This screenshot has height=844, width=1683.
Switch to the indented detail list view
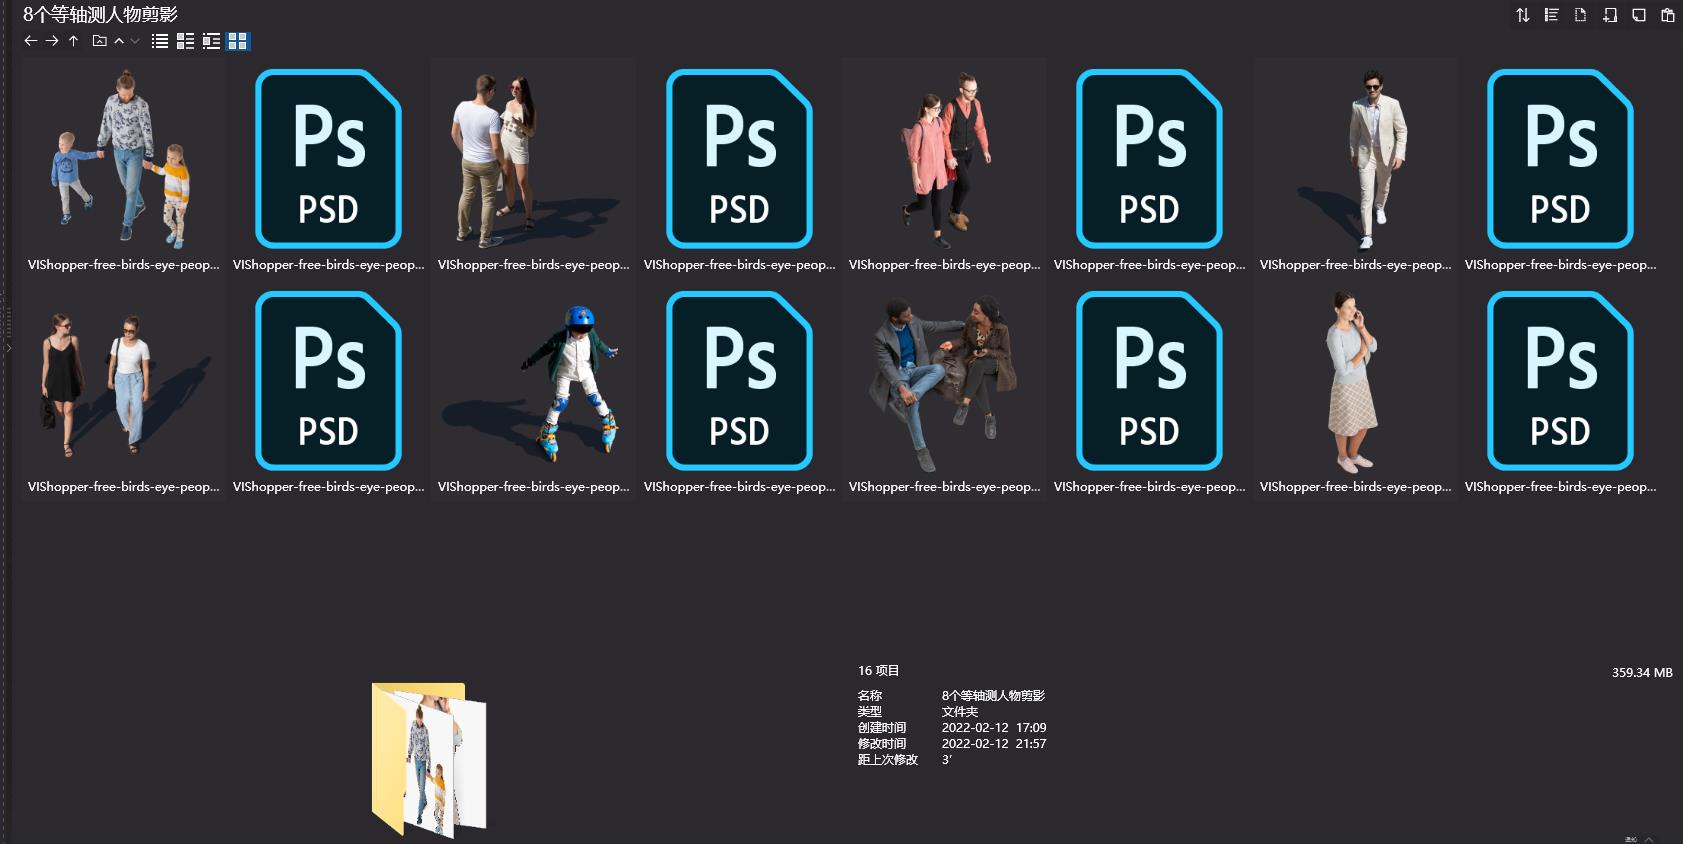(x=211, y=41)
